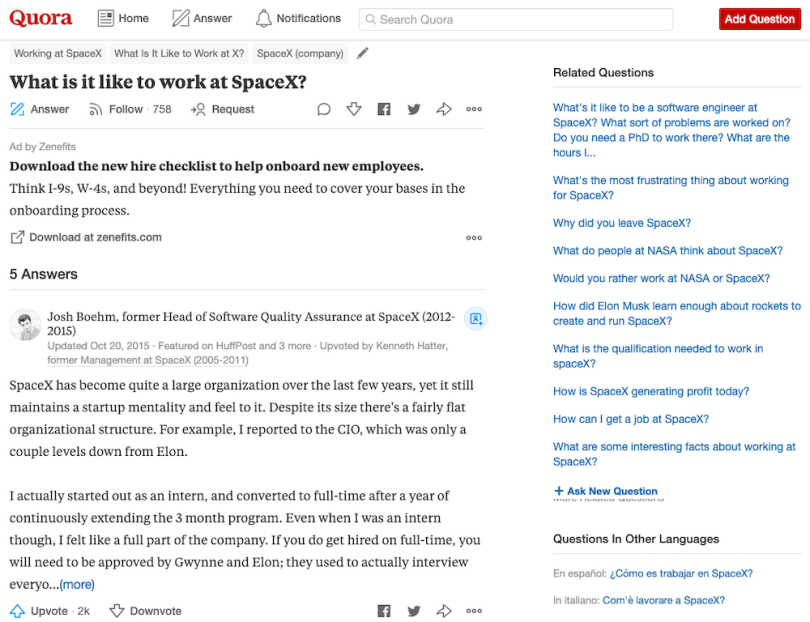Open the SpaceX (company) topic tag

(300, 54)
